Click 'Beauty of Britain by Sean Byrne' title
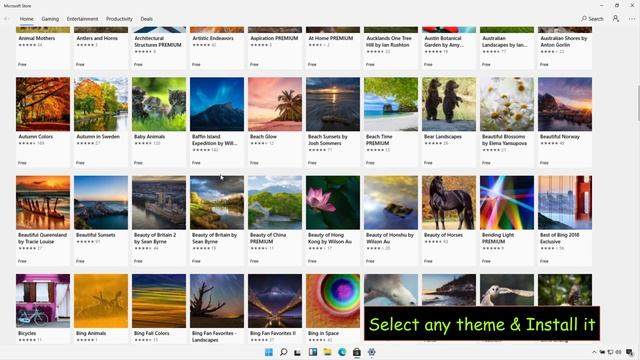Viewport: 640px width, 360px height. pos(214,238)
